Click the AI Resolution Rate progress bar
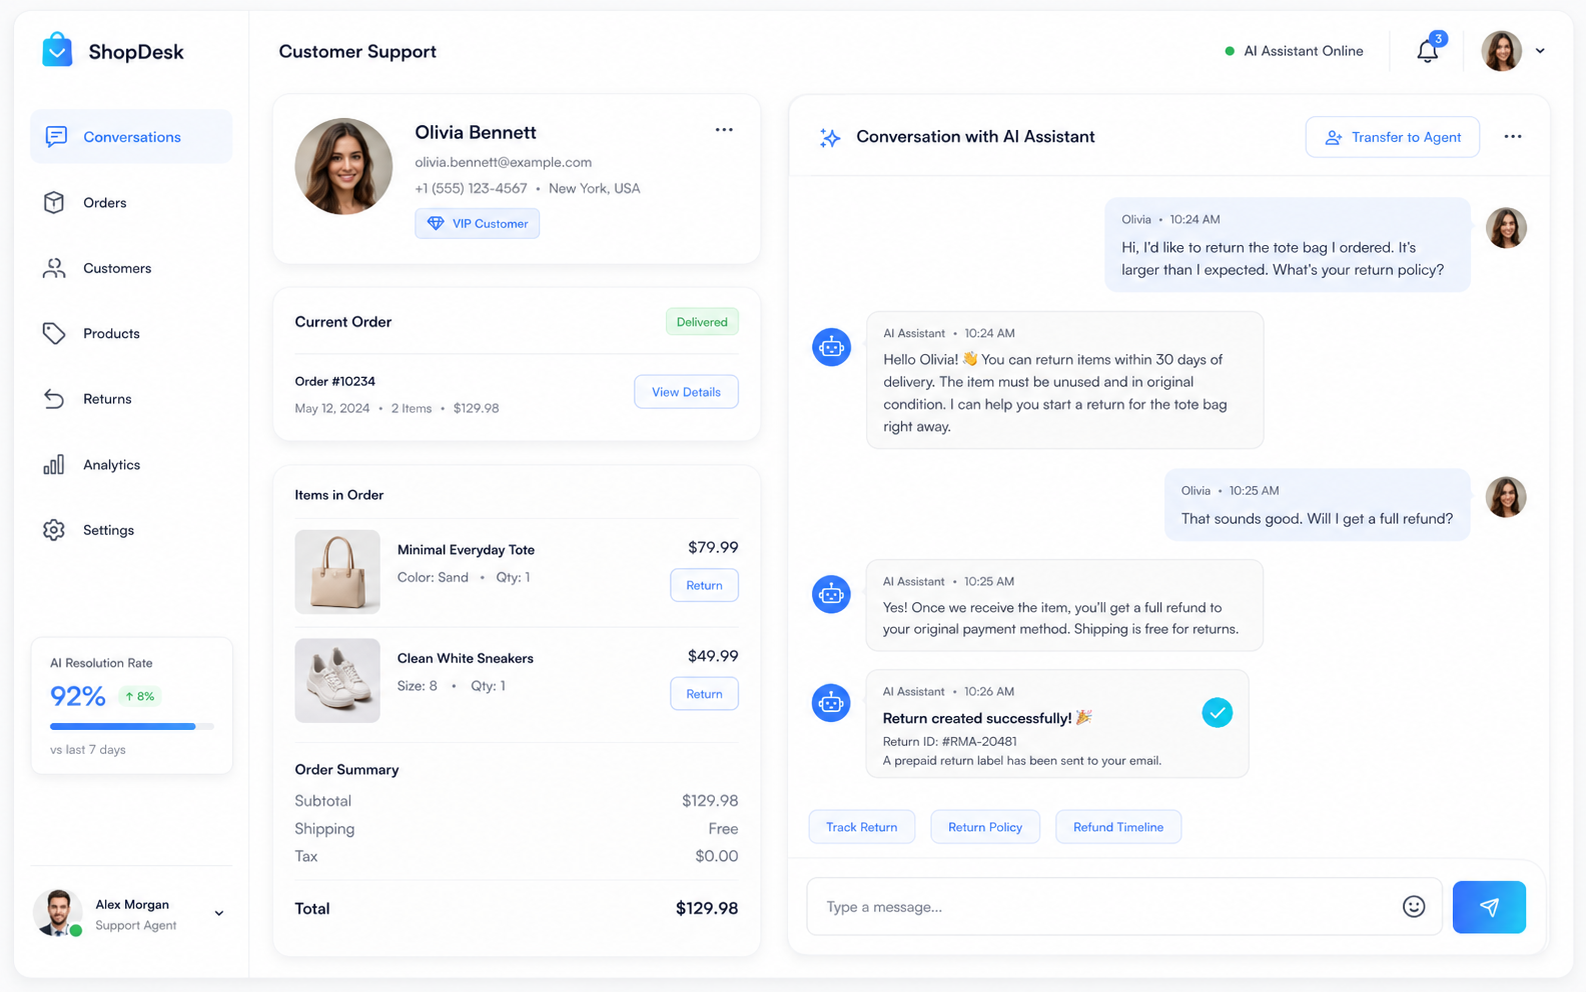1586x992 pixels. [132, 727]
